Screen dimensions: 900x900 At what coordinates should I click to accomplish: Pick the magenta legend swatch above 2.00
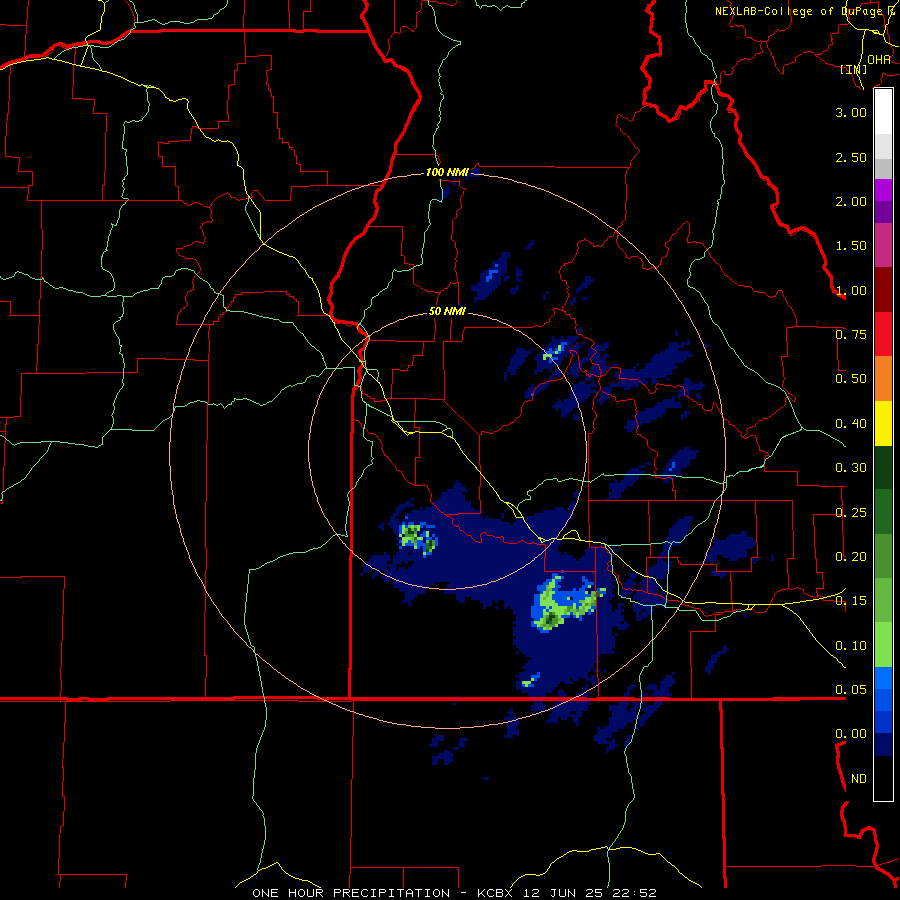click(x=883, y=189)
